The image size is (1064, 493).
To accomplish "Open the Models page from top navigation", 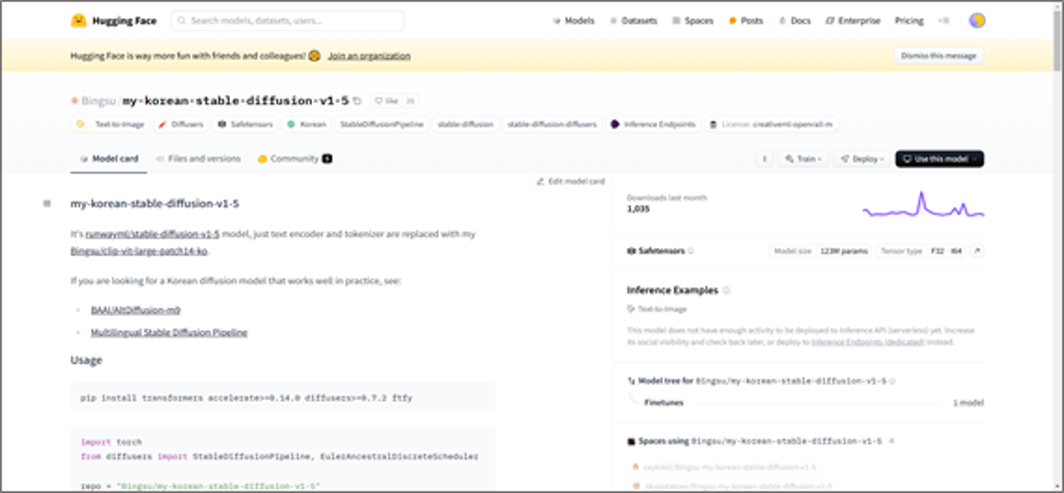I will 574,20.
